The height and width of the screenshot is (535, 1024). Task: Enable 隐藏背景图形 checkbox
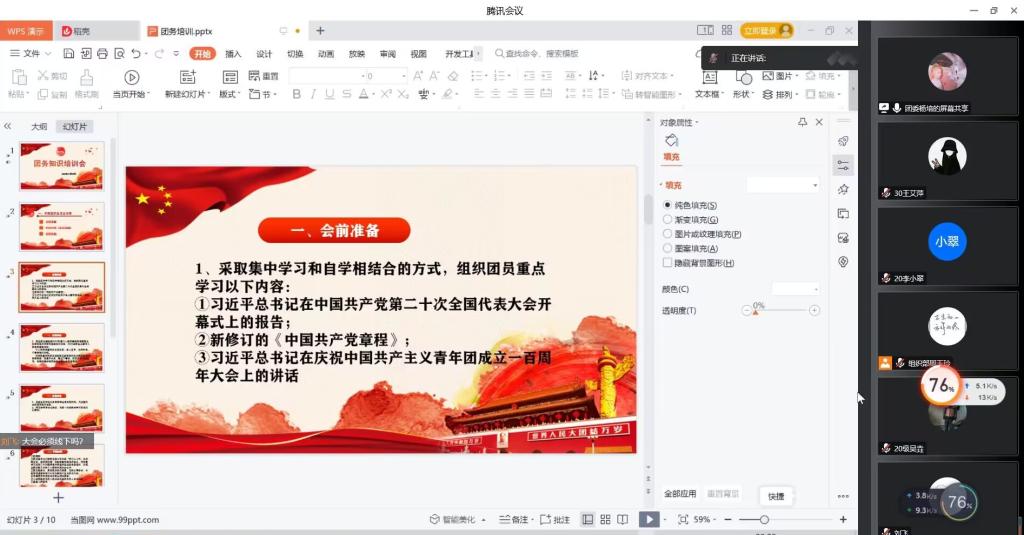click(x=668, y=263)
